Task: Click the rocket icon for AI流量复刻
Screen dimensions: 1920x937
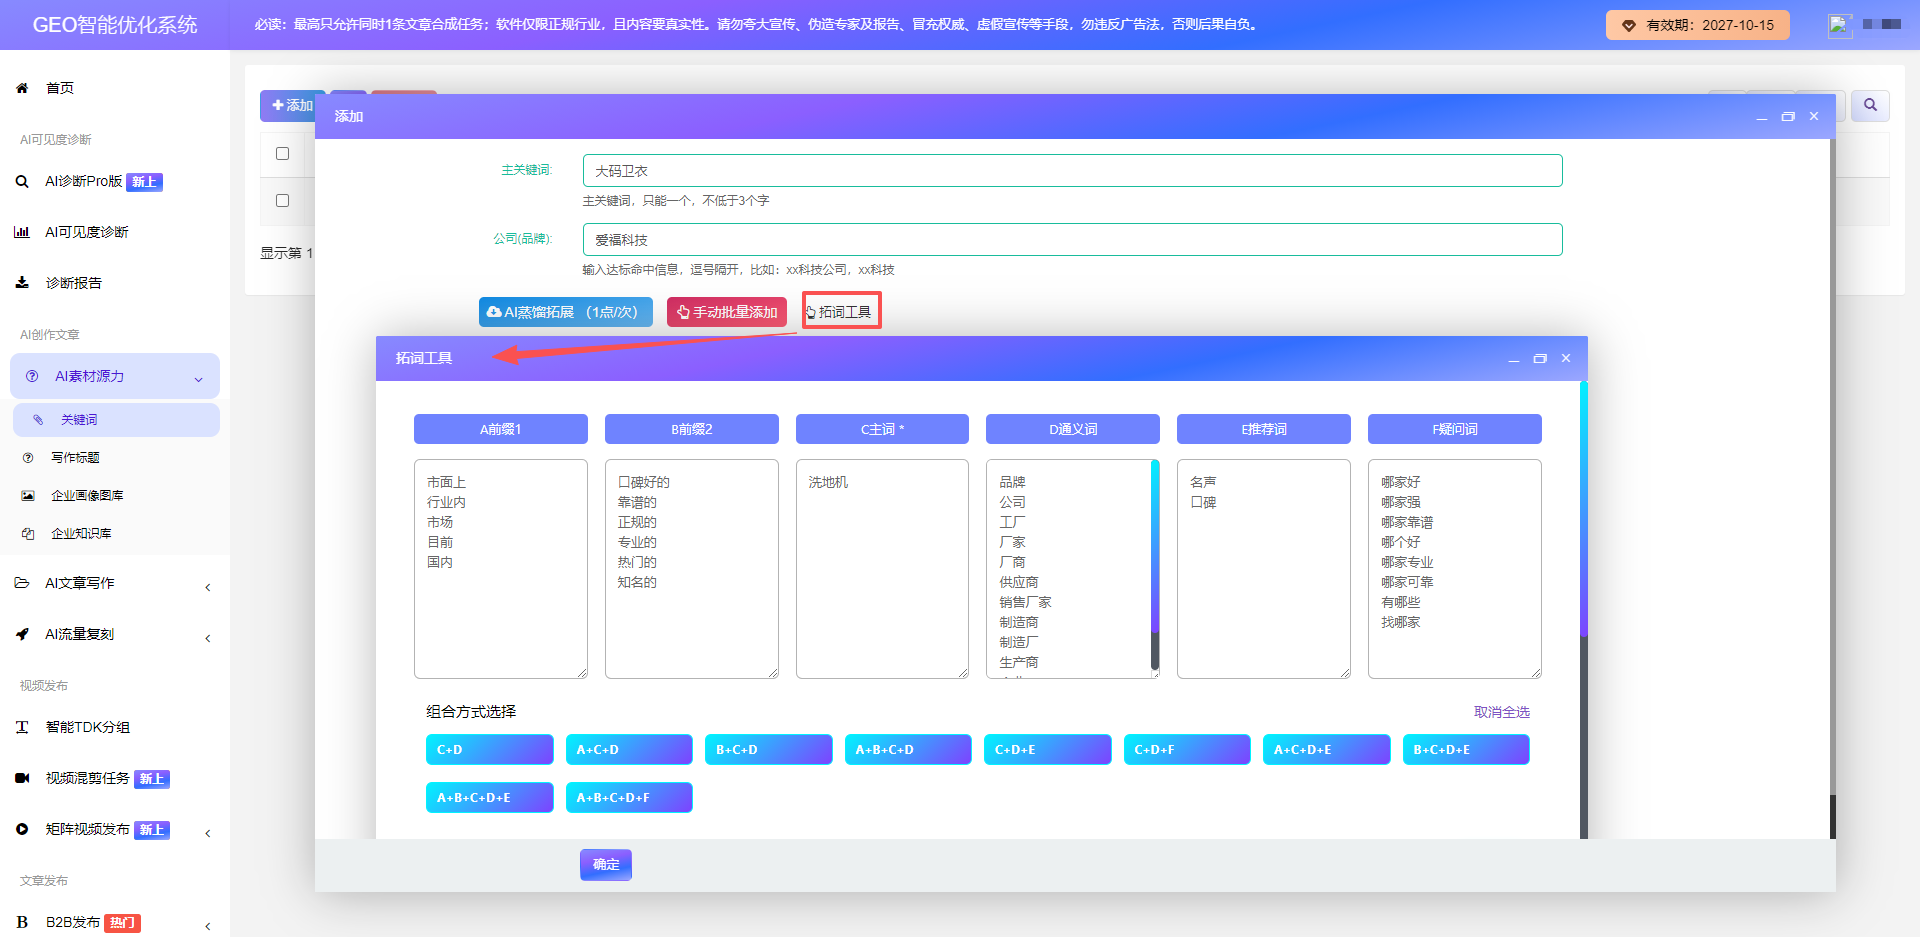Action: 22,634
